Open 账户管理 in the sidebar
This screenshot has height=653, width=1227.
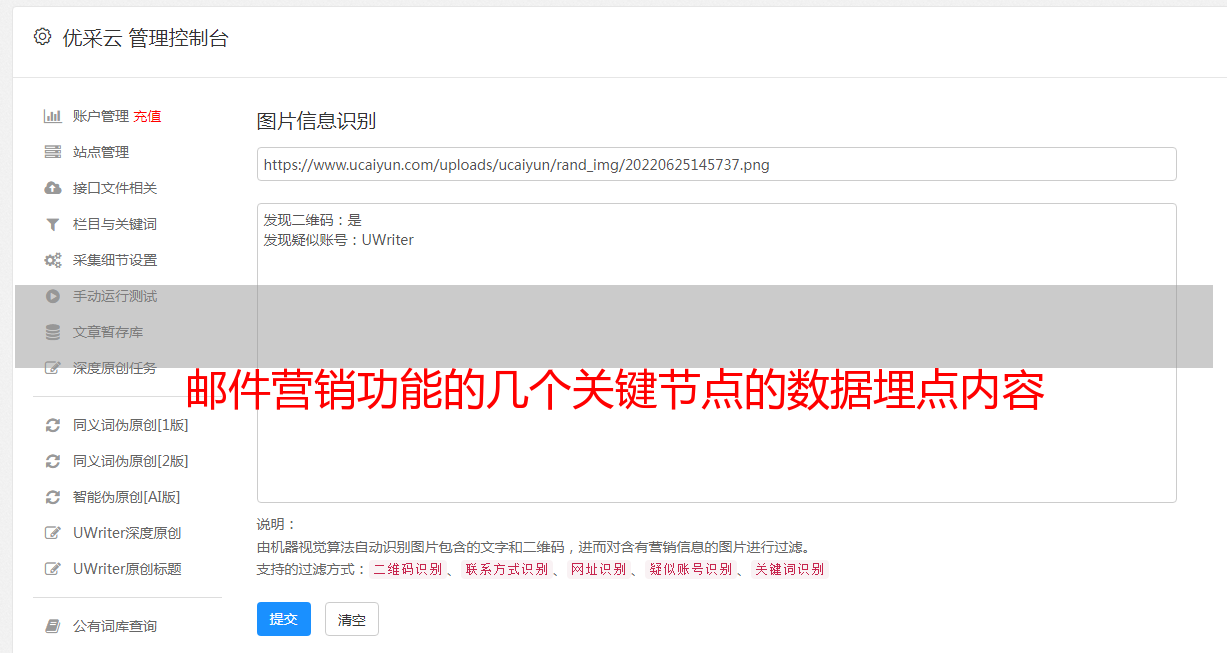click(x=101, y=116)
